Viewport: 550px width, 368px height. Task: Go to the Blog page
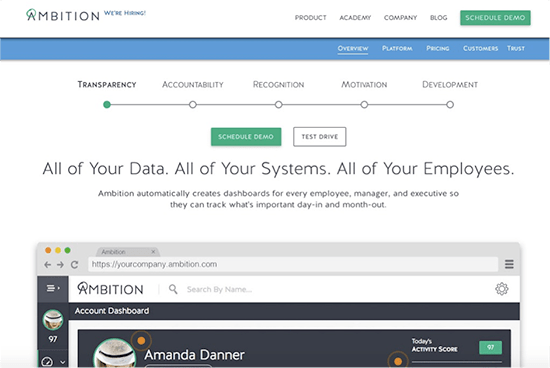coord(438,18)
